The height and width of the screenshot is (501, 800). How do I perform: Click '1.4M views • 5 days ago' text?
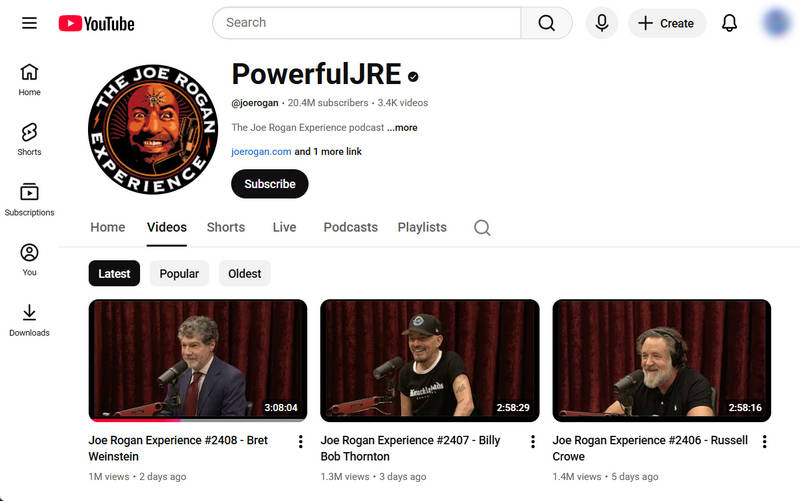605,477
